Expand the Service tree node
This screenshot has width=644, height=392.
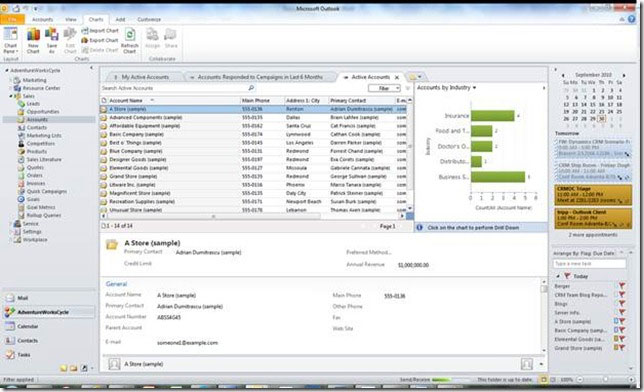[11, 224]
